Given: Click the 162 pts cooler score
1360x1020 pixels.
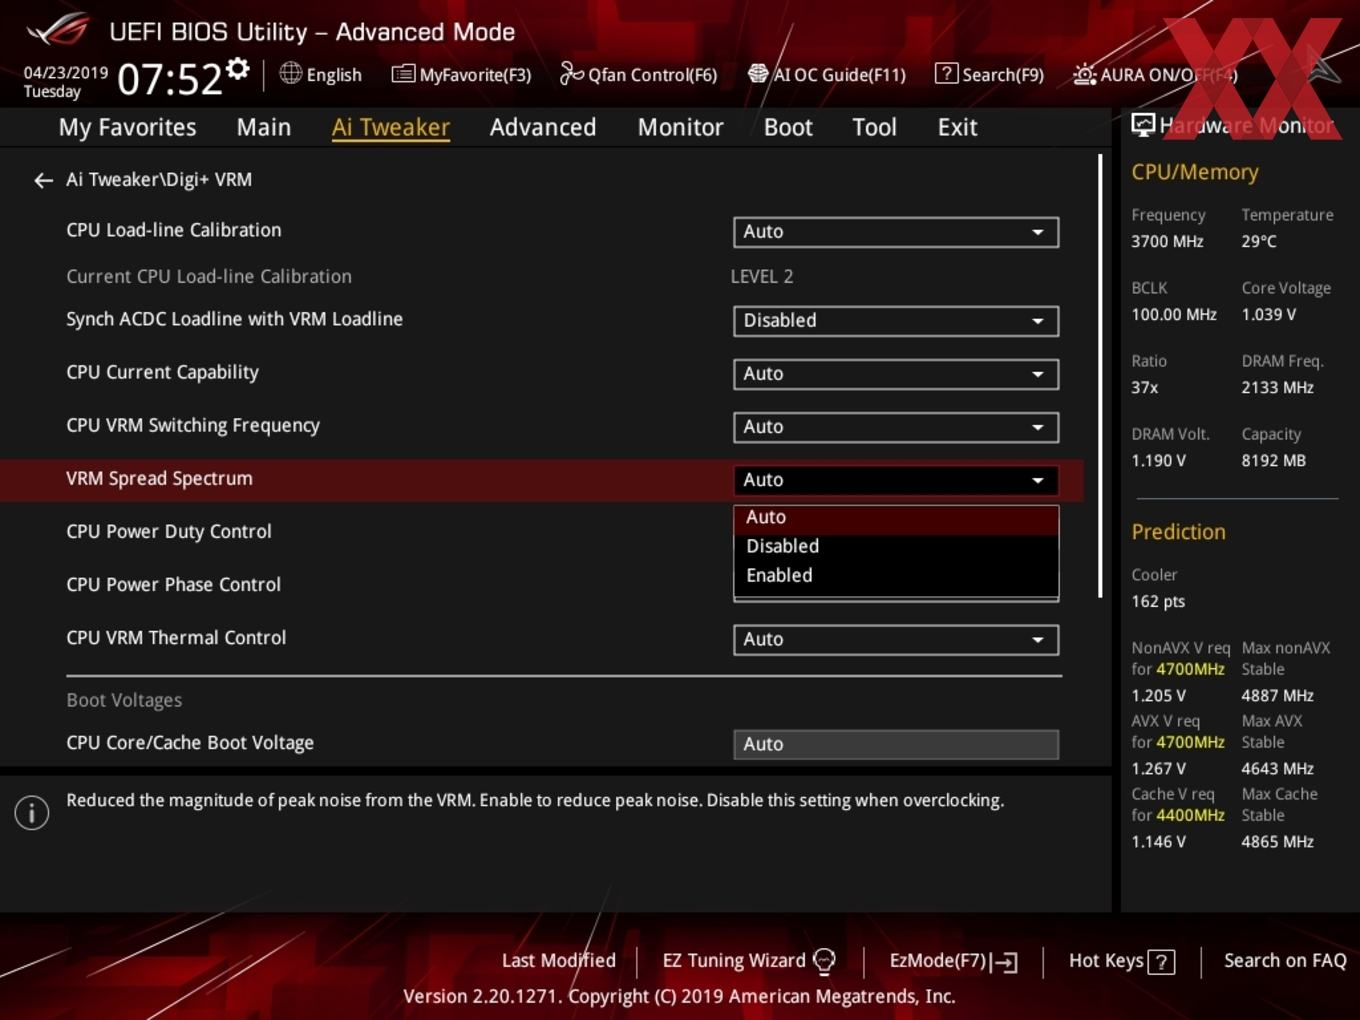Looking at the screenshot, I should (x=1158, y=601).
